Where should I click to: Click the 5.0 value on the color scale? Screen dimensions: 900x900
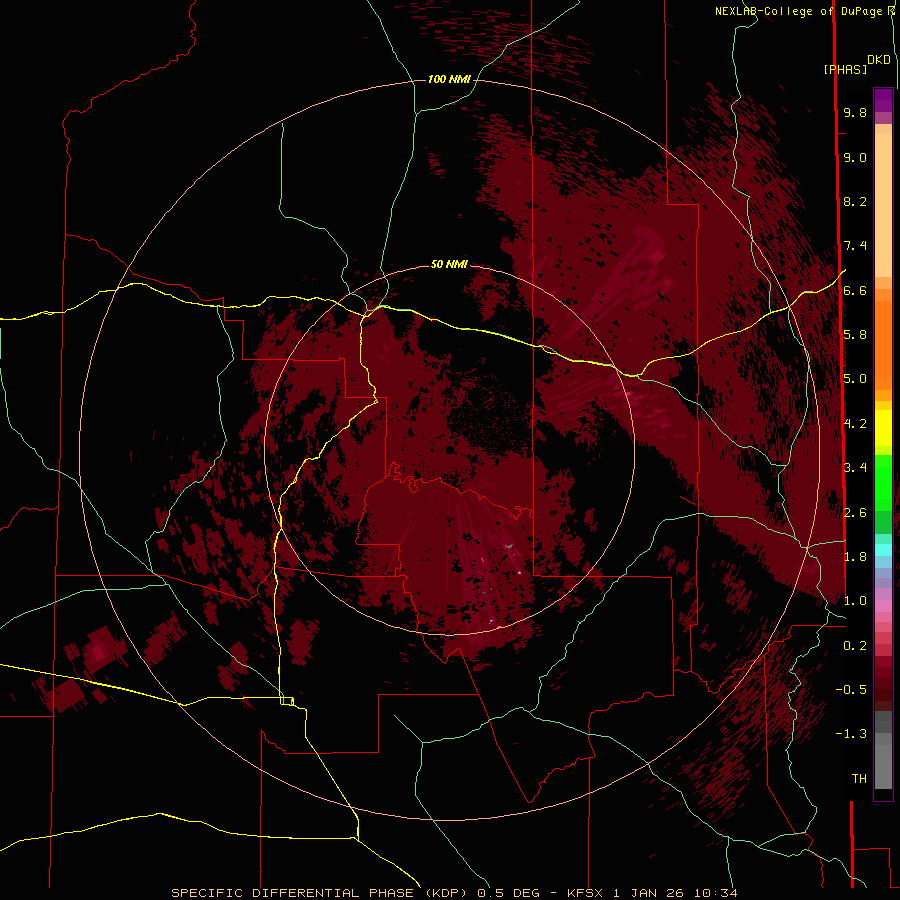(855, 379)
